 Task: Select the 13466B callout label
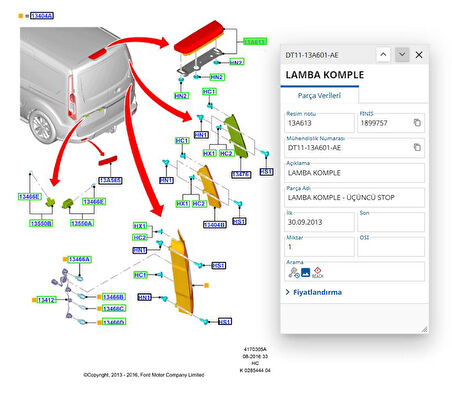click(x=114, y=297)
